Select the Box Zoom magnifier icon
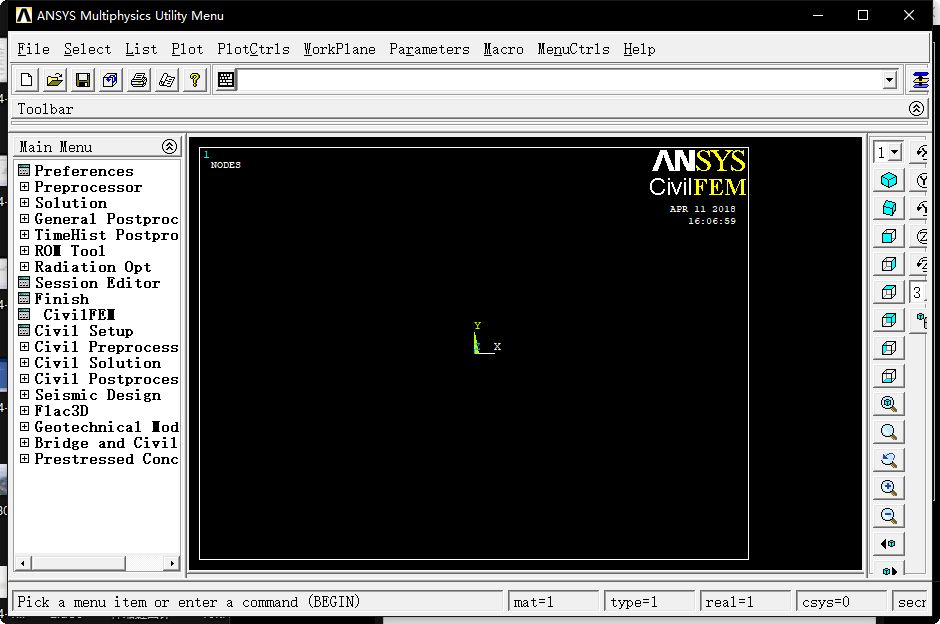This screenshot has width=940, height=624. click(x=888, y=432)
